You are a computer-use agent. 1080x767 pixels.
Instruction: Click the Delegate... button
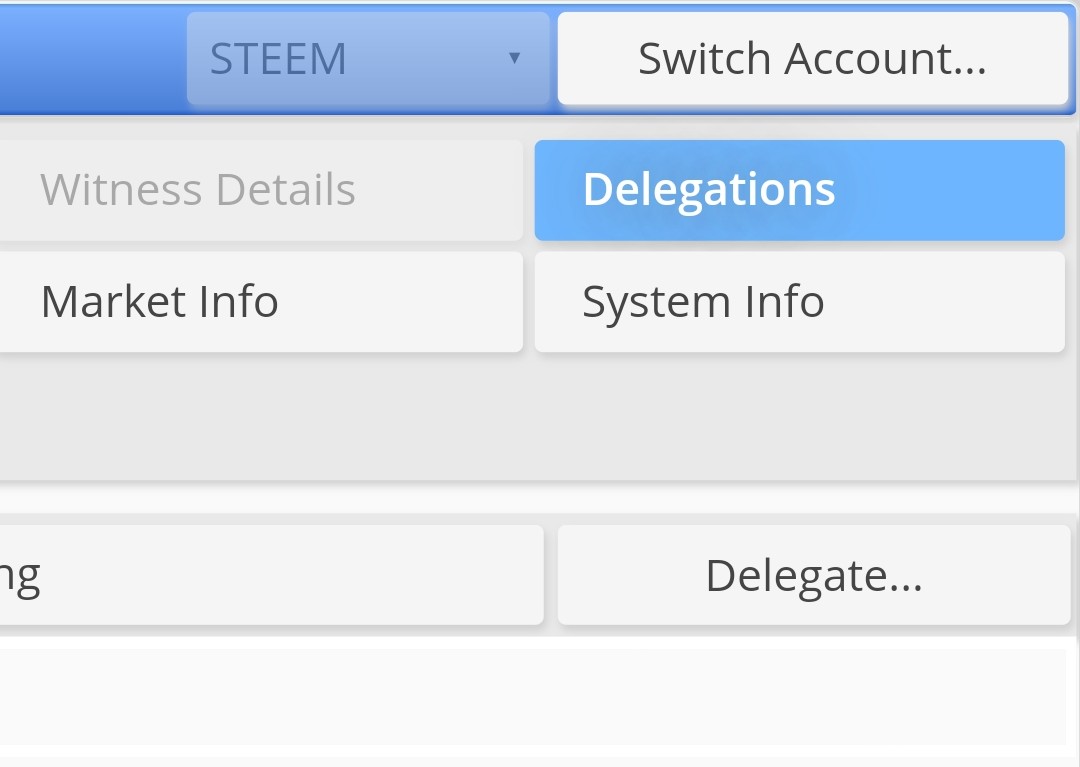pyautogui.click(x=814, y=575)
